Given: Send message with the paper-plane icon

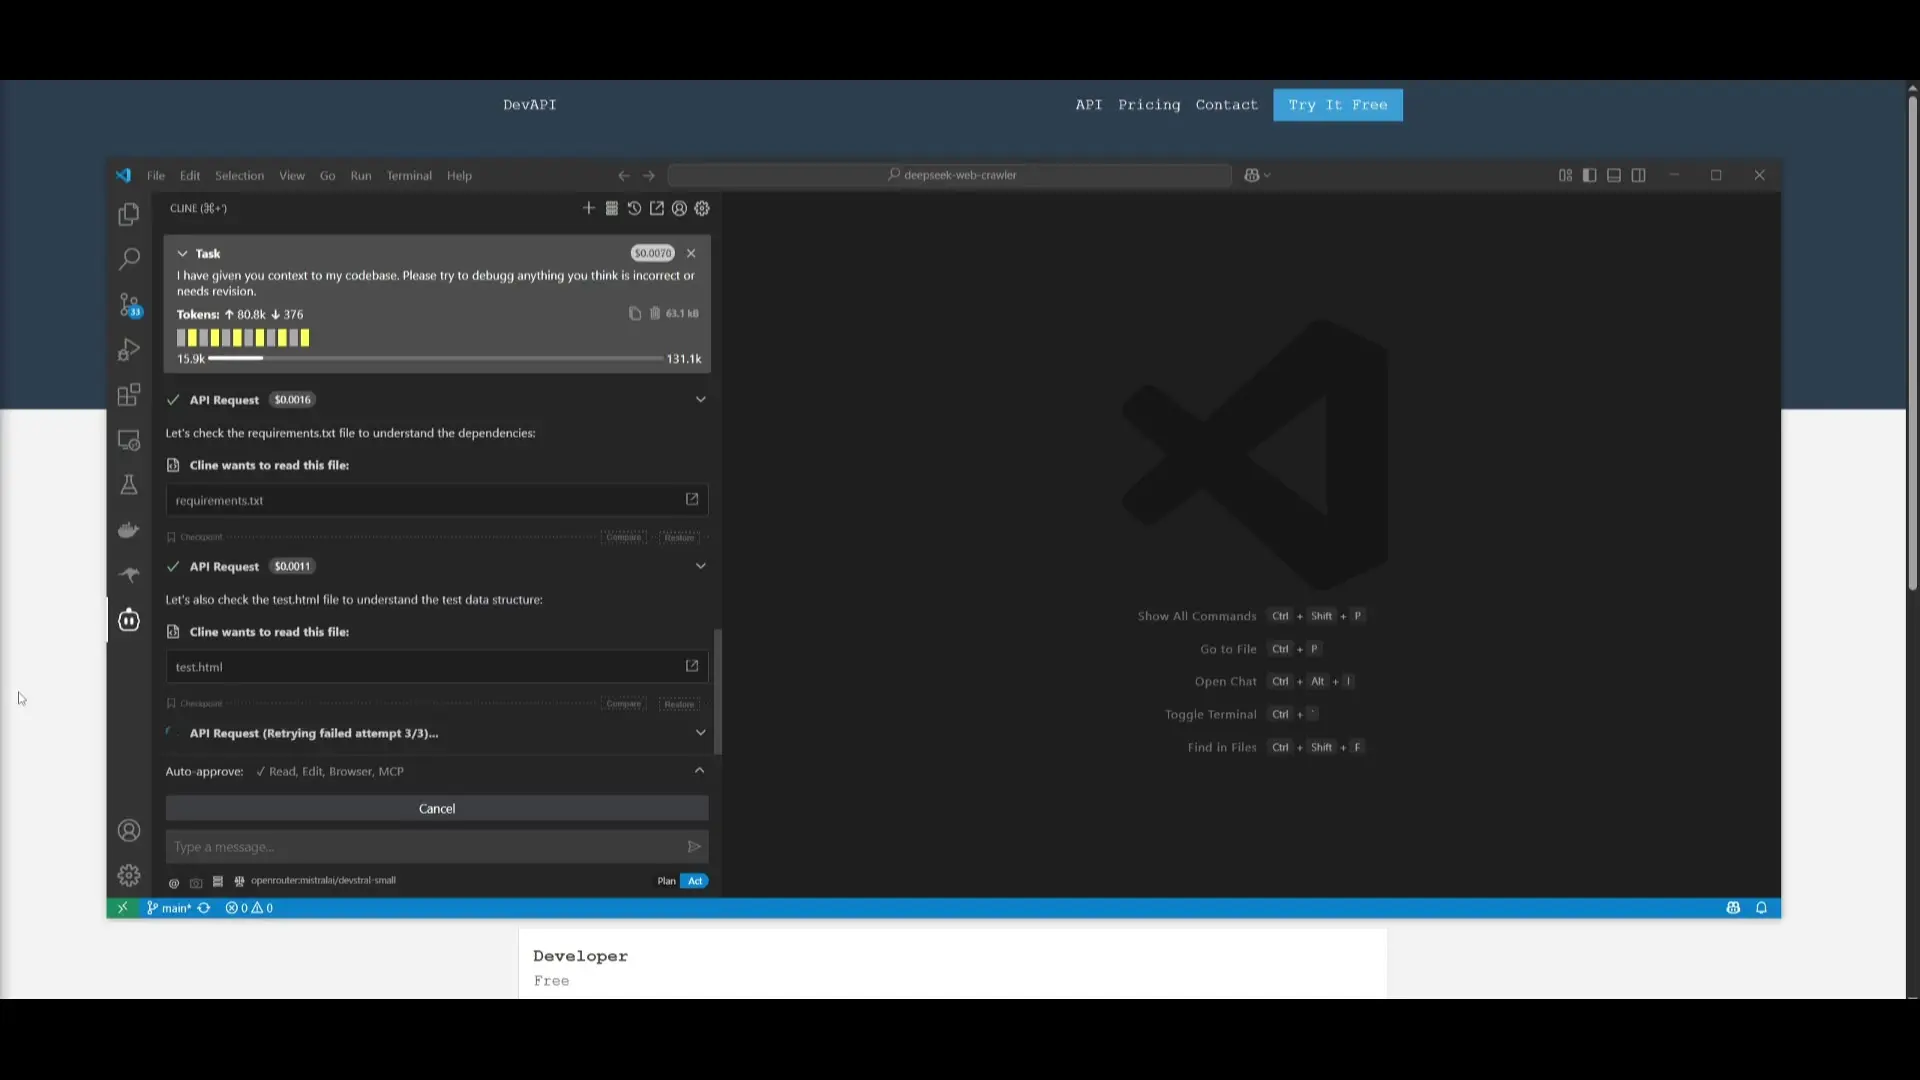Looking at the screenshot, I should click(694, 847).
